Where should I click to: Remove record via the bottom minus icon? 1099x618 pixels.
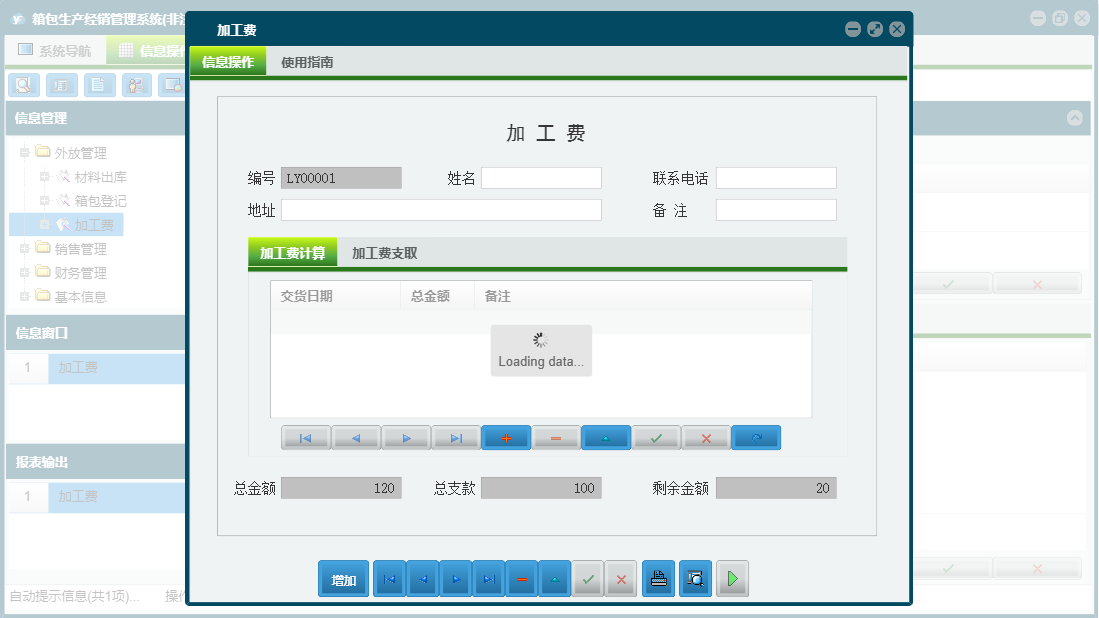(x=521, y=578)
